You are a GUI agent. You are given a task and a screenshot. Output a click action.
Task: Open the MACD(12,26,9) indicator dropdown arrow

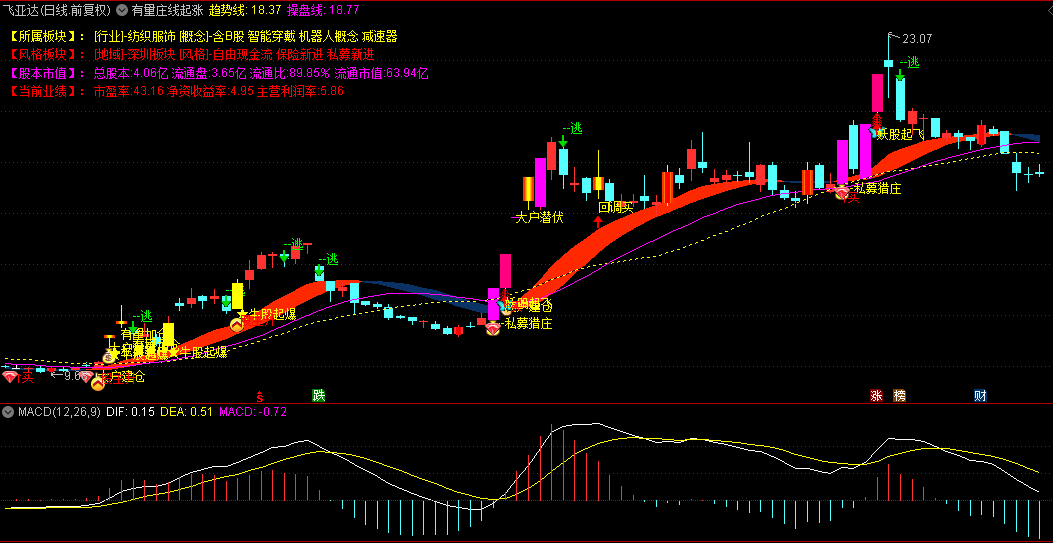[9, 411]
